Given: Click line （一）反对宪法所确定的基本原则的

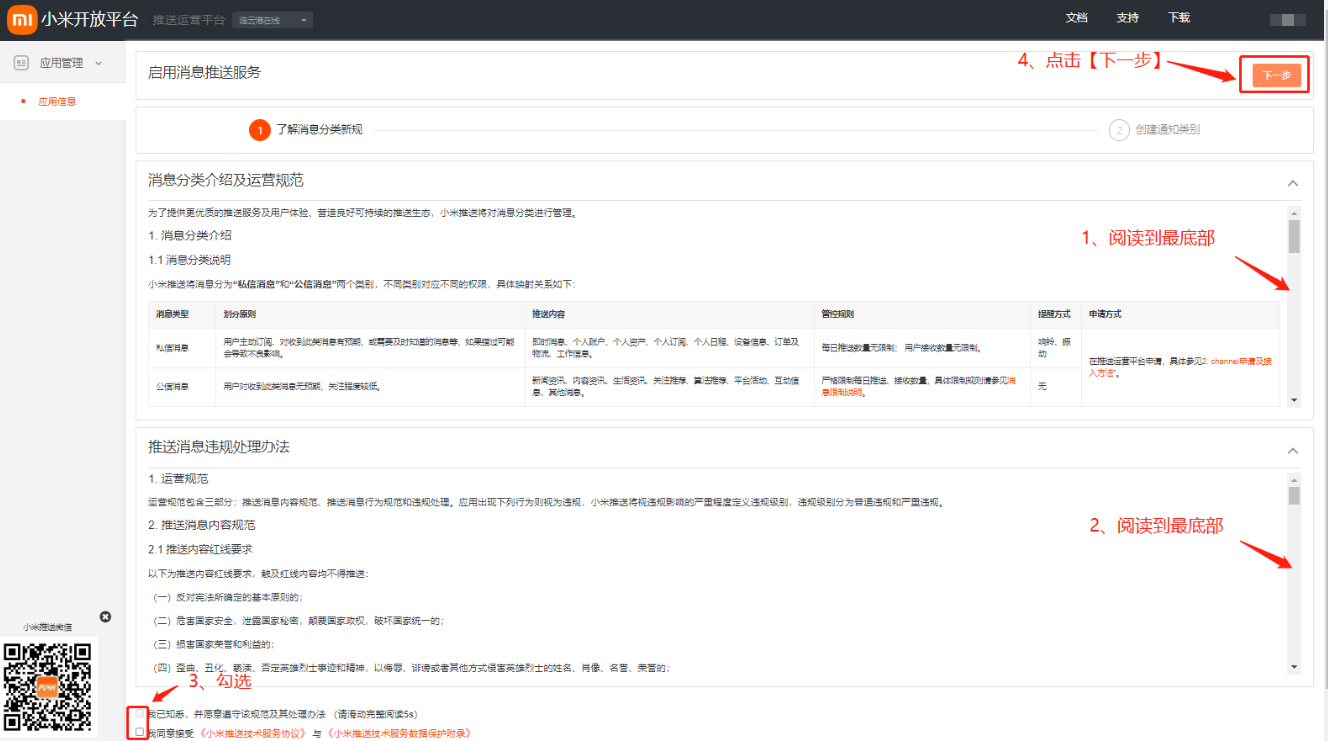Looking at the screenshot, I should tap(228, 597).
